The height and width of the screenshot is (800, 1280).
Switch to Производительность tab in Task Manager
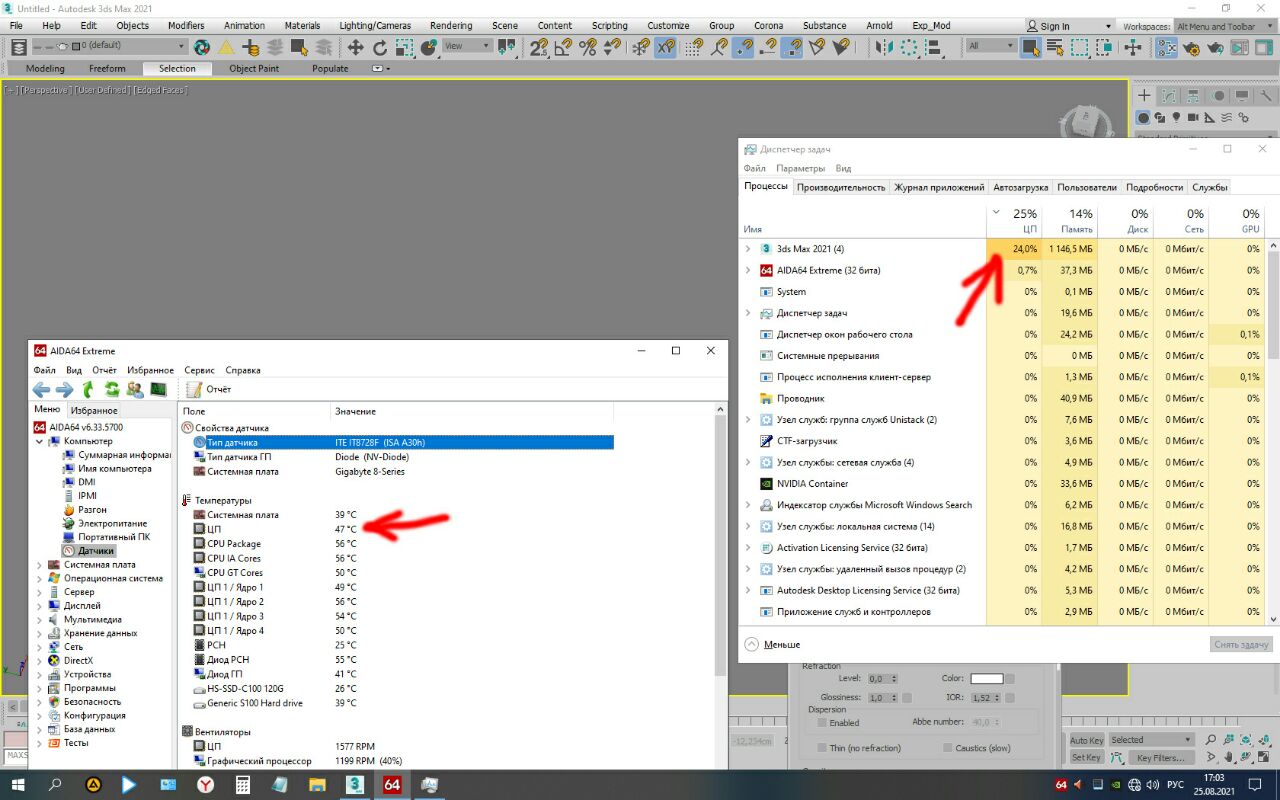(841, 187)
